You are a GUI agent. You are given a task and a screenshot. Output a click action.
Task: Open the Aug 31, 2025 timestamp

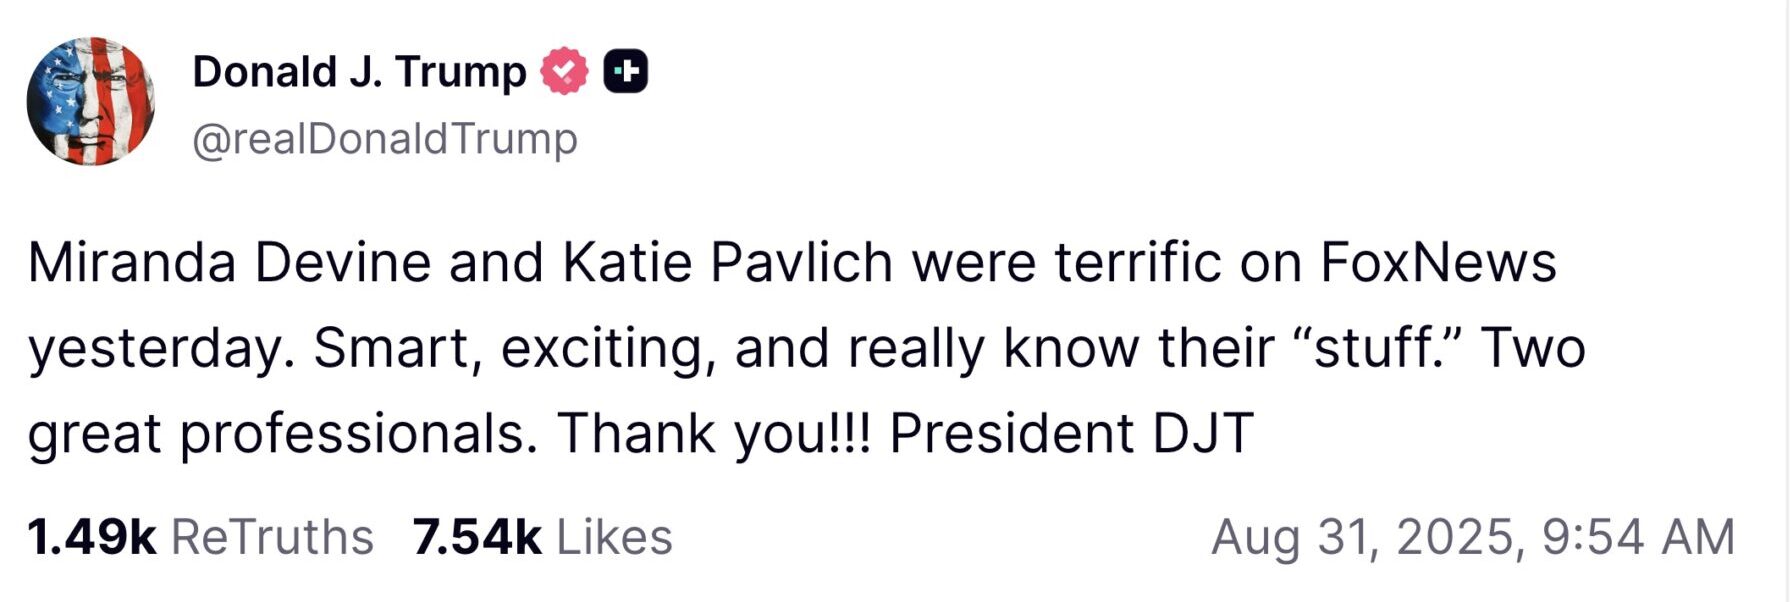1366,537
